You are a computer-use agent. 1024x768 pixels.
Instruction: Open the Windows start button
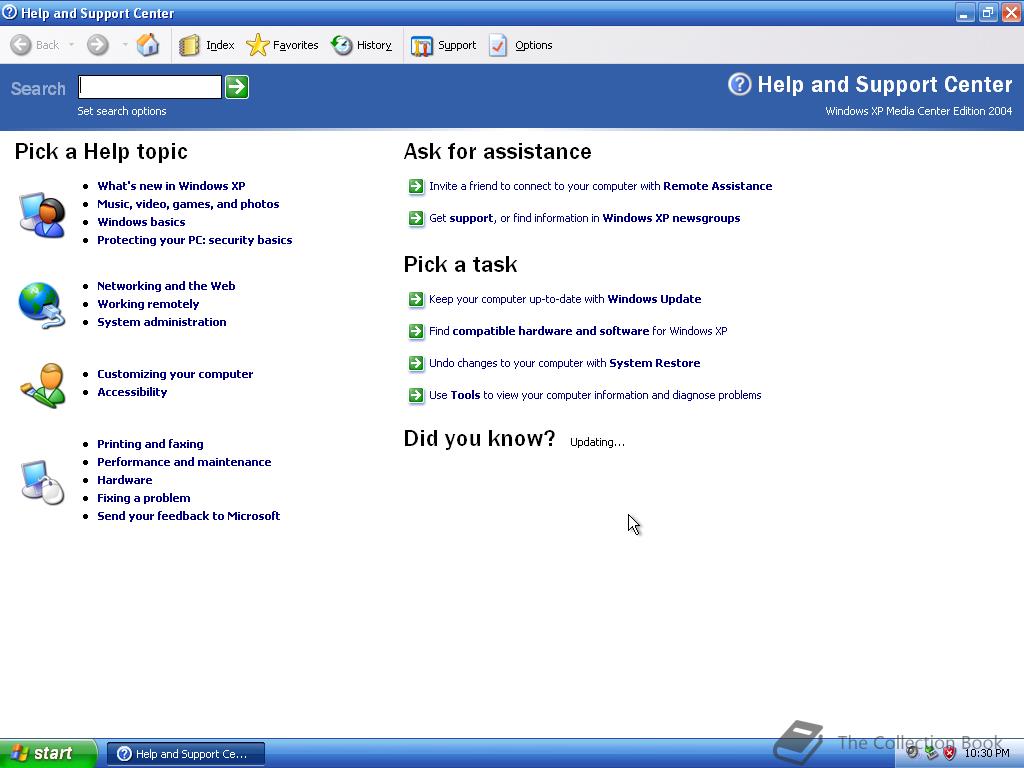pos(48,754)
